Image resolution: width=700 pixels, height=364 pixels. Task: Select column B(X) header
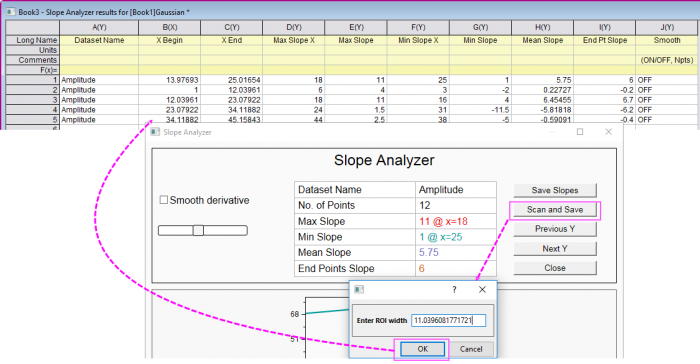tap(170, 27)
